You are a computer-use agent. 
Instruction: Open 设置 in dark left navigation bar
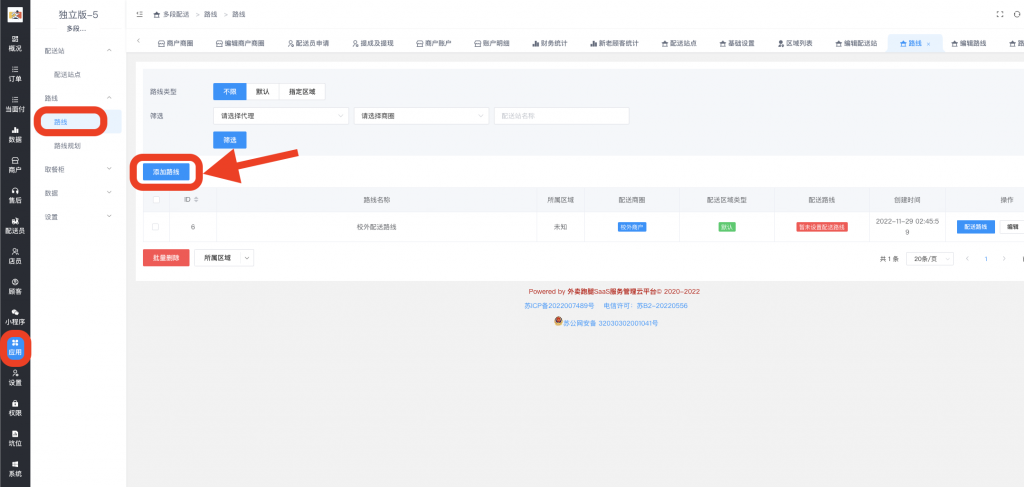(x=15, y=378)
